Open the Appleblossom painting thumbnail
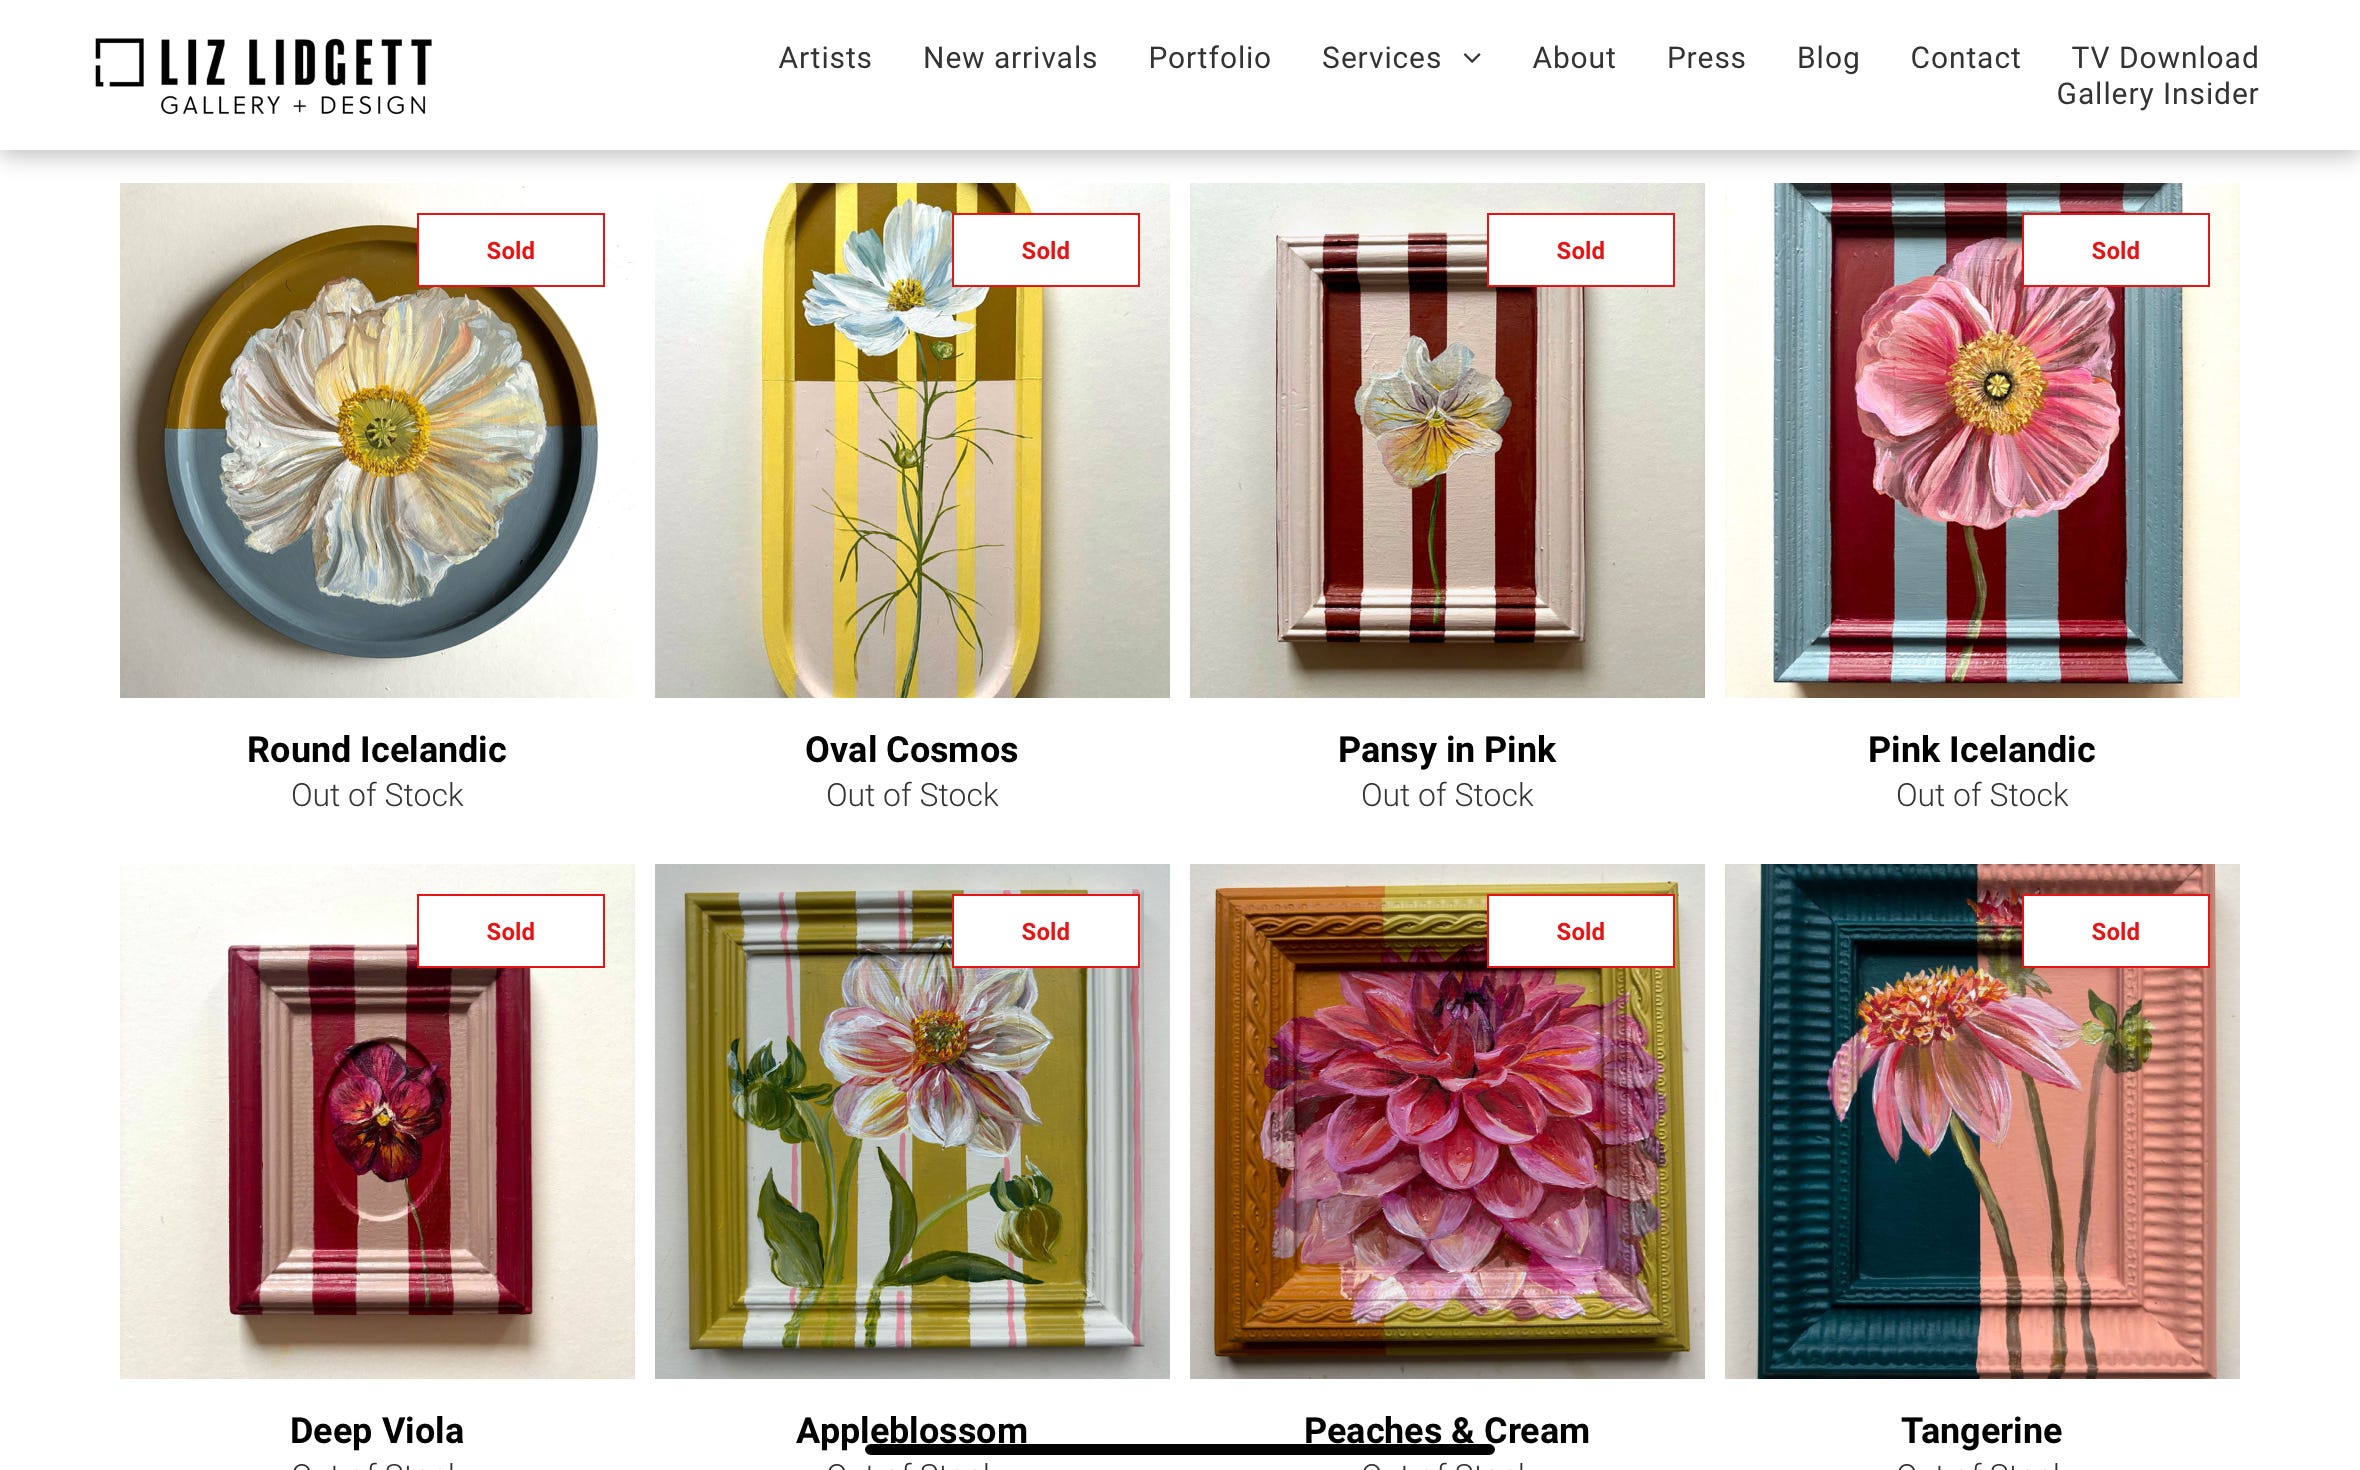Screen dimensions: 2360x1470 (x=912, y=1121)
